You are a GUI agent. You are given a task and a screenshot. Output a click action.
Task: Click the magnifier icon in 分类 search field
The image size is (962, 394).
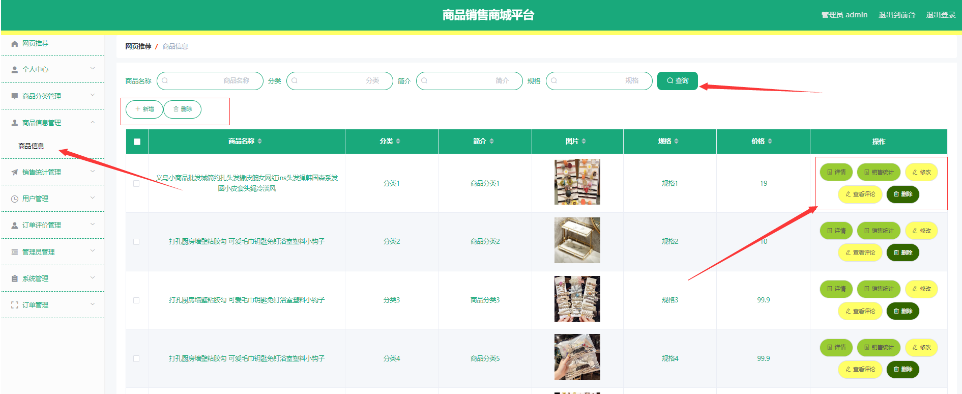294,80
